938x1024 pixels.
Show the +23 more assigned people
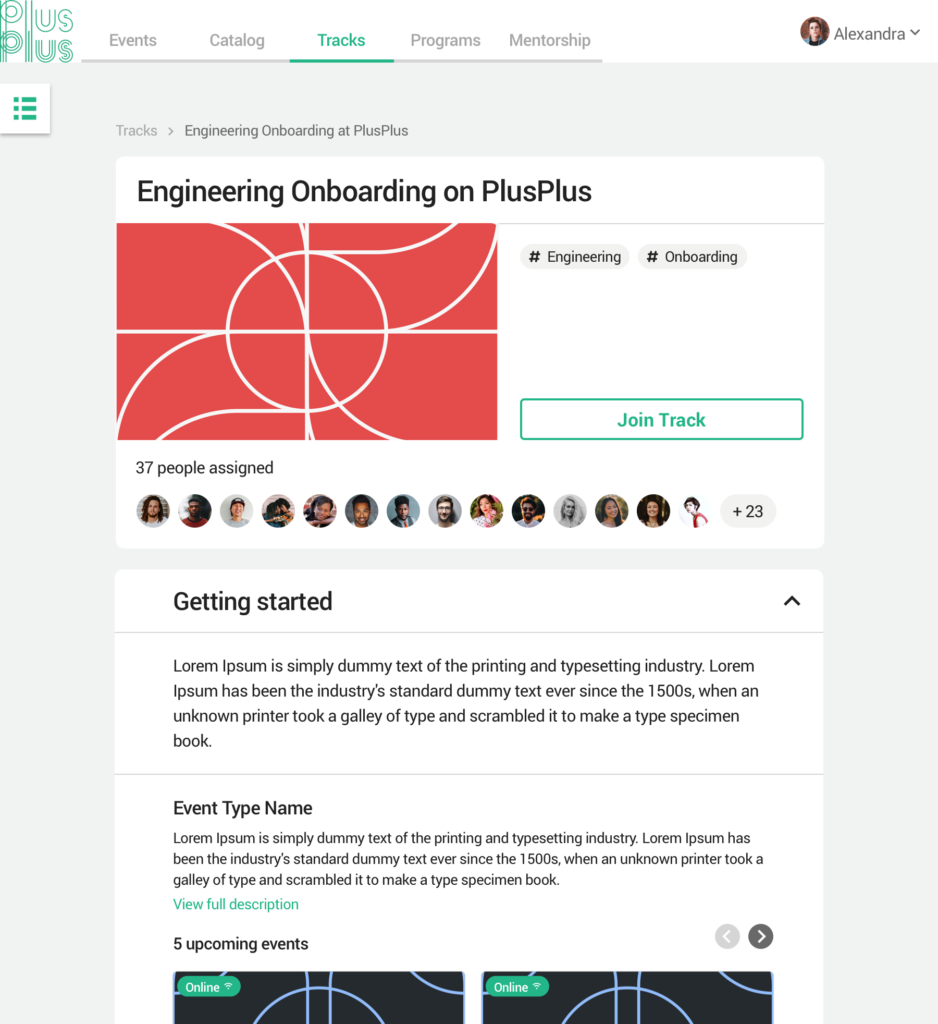click(x=748, y=511)
